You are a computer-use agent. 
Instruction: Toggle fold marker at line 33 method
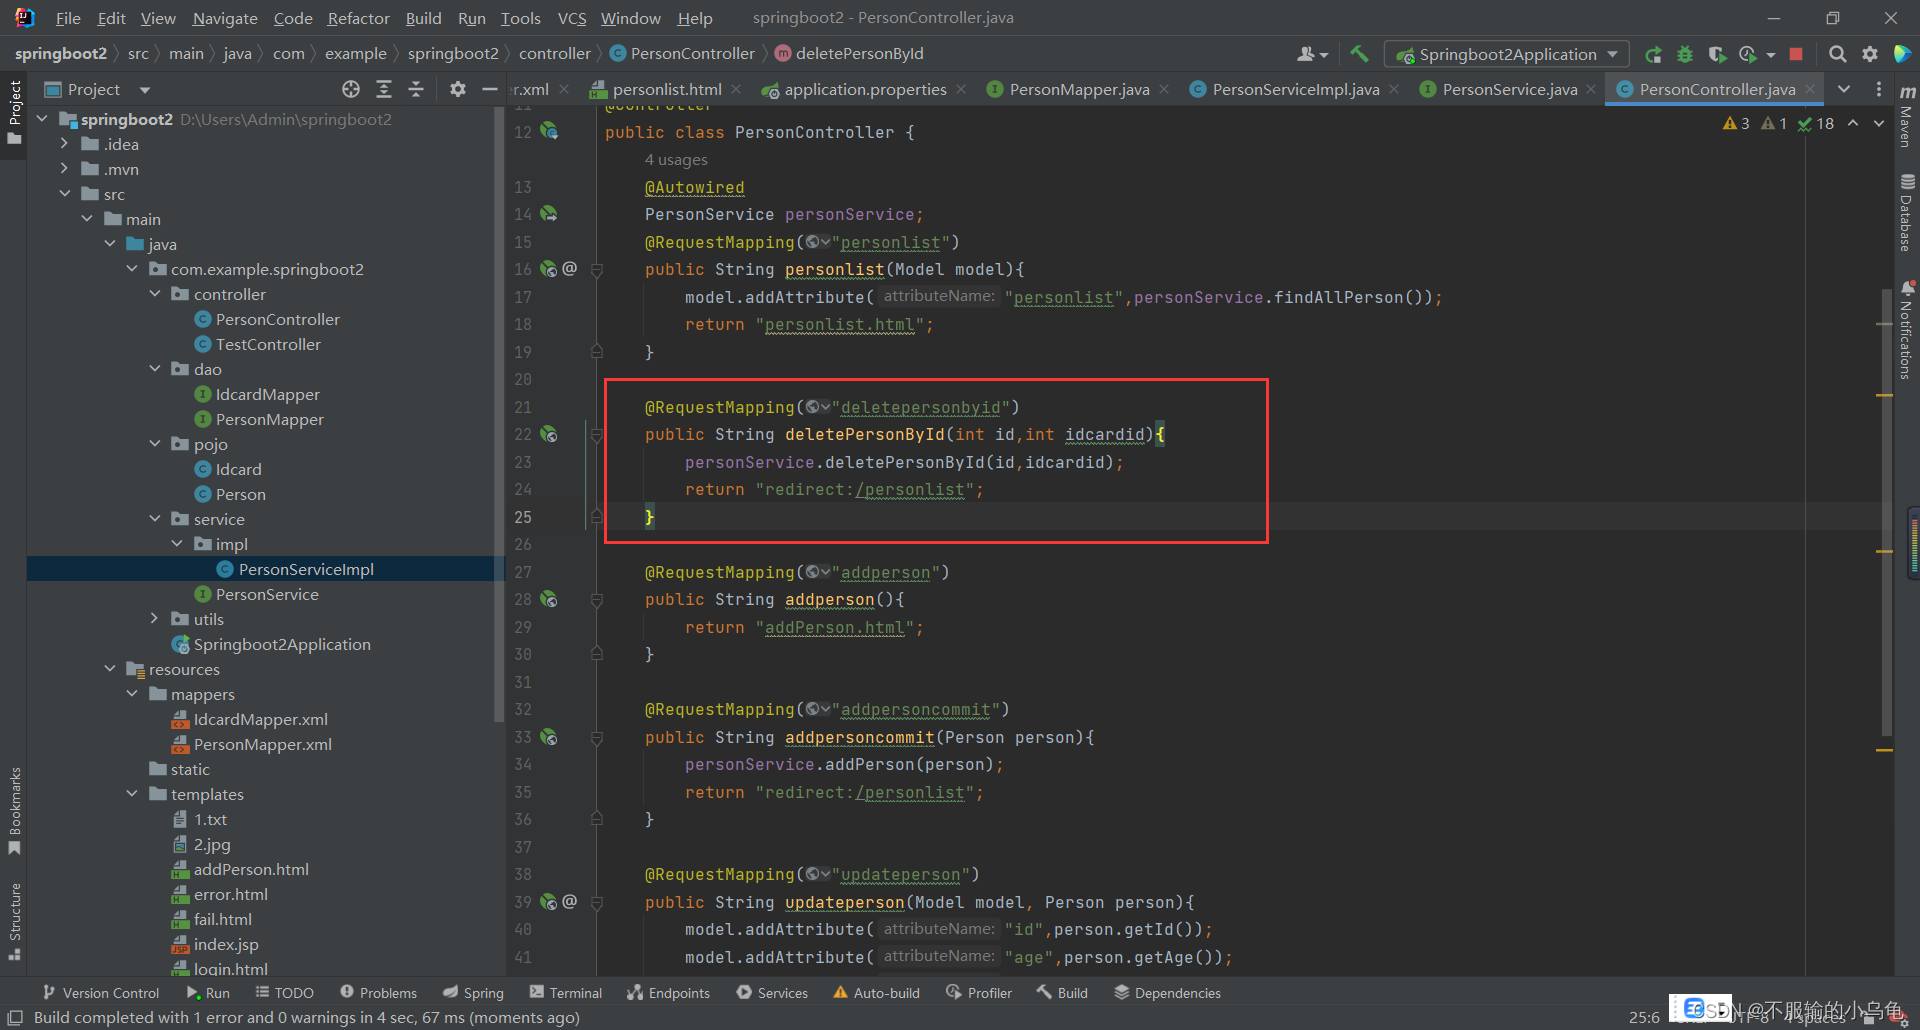(597, 737)
